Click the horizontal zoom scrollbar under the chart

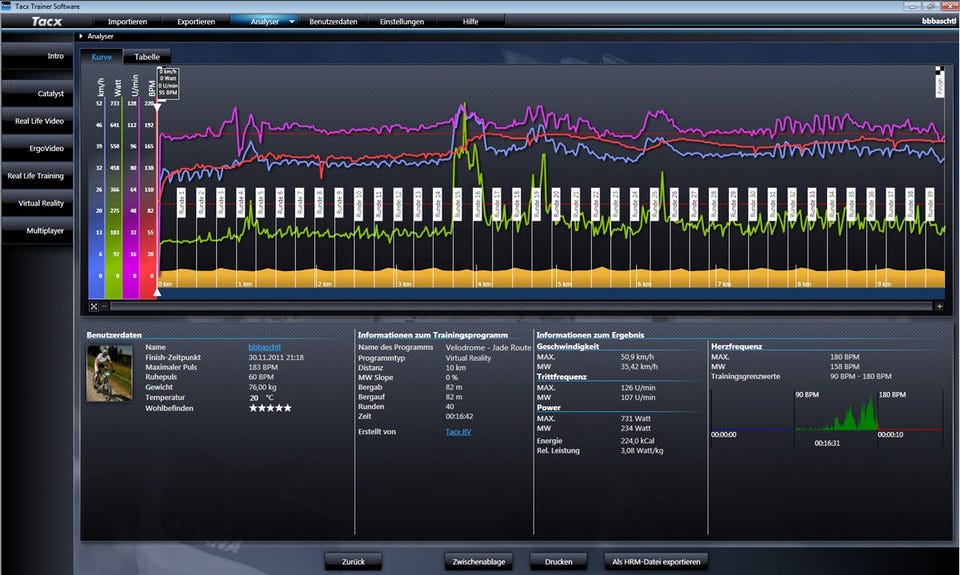(520, 307)
